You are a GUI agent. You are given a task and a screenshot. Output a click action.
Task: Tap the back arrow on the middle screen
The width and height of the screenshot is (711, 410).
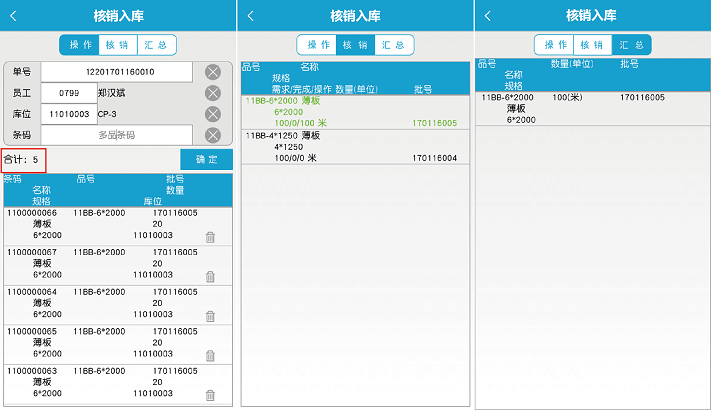251,15
